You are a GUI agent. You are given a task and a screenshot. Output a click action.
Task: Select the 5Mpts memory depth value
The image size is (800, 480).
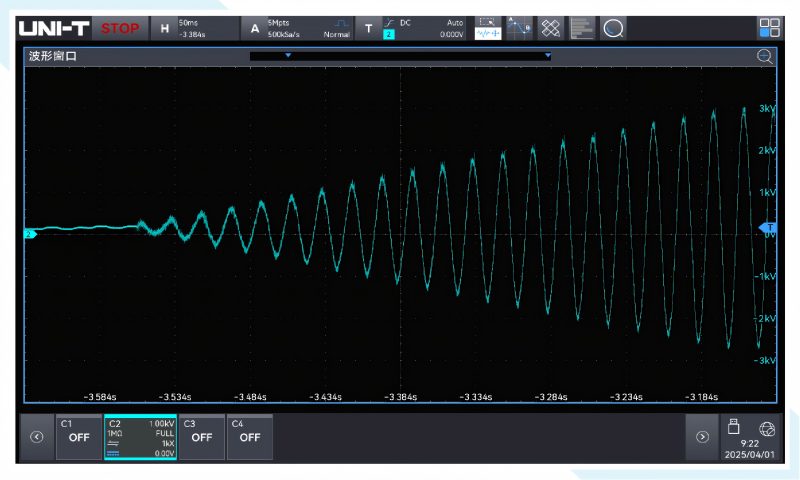click(279, 23)
